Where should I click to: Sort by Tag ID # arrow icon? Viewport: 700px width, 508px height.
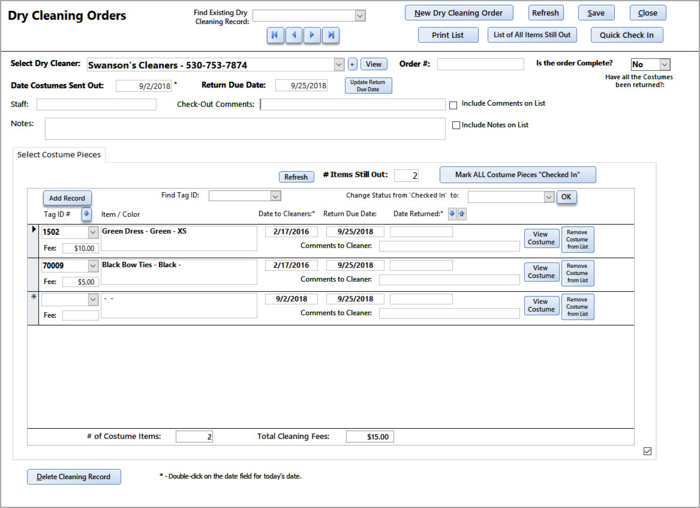pos(86,214)
